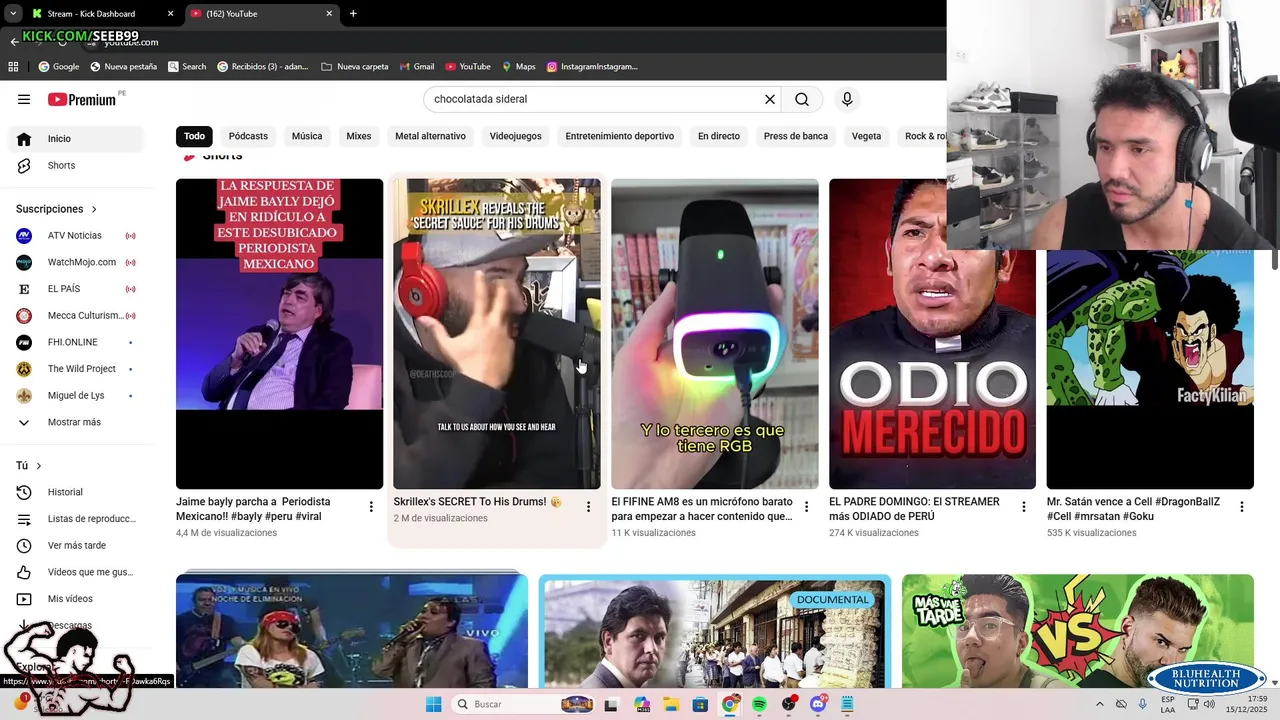Viewport: 1280px width, 720px height.
Task: Select the Metal alternativo filter chip
Action: click(x=430, y=136)
